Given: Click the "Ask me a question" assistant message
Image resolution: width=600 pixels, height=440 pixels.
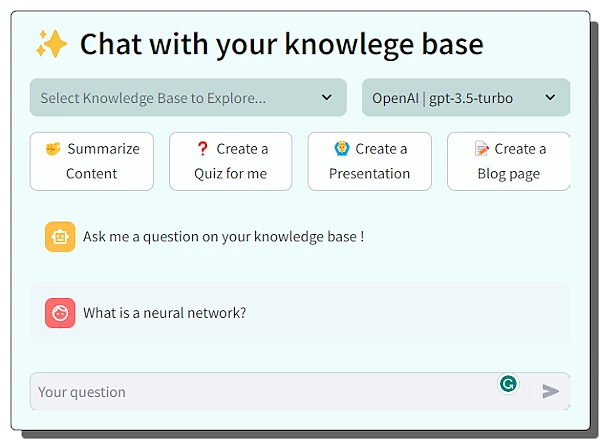Looking at the screenshot, I should click(223, 237).
